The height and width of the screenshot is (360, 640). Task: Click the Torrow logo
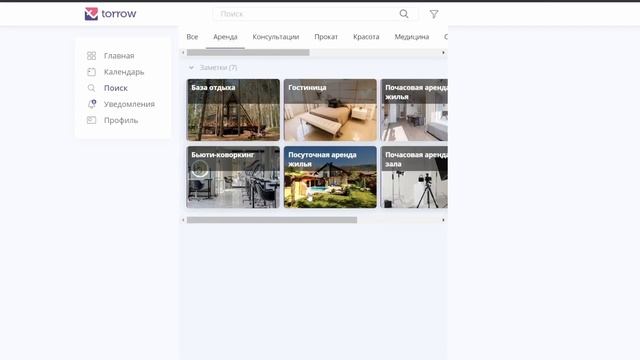click(x=110, y=14)
